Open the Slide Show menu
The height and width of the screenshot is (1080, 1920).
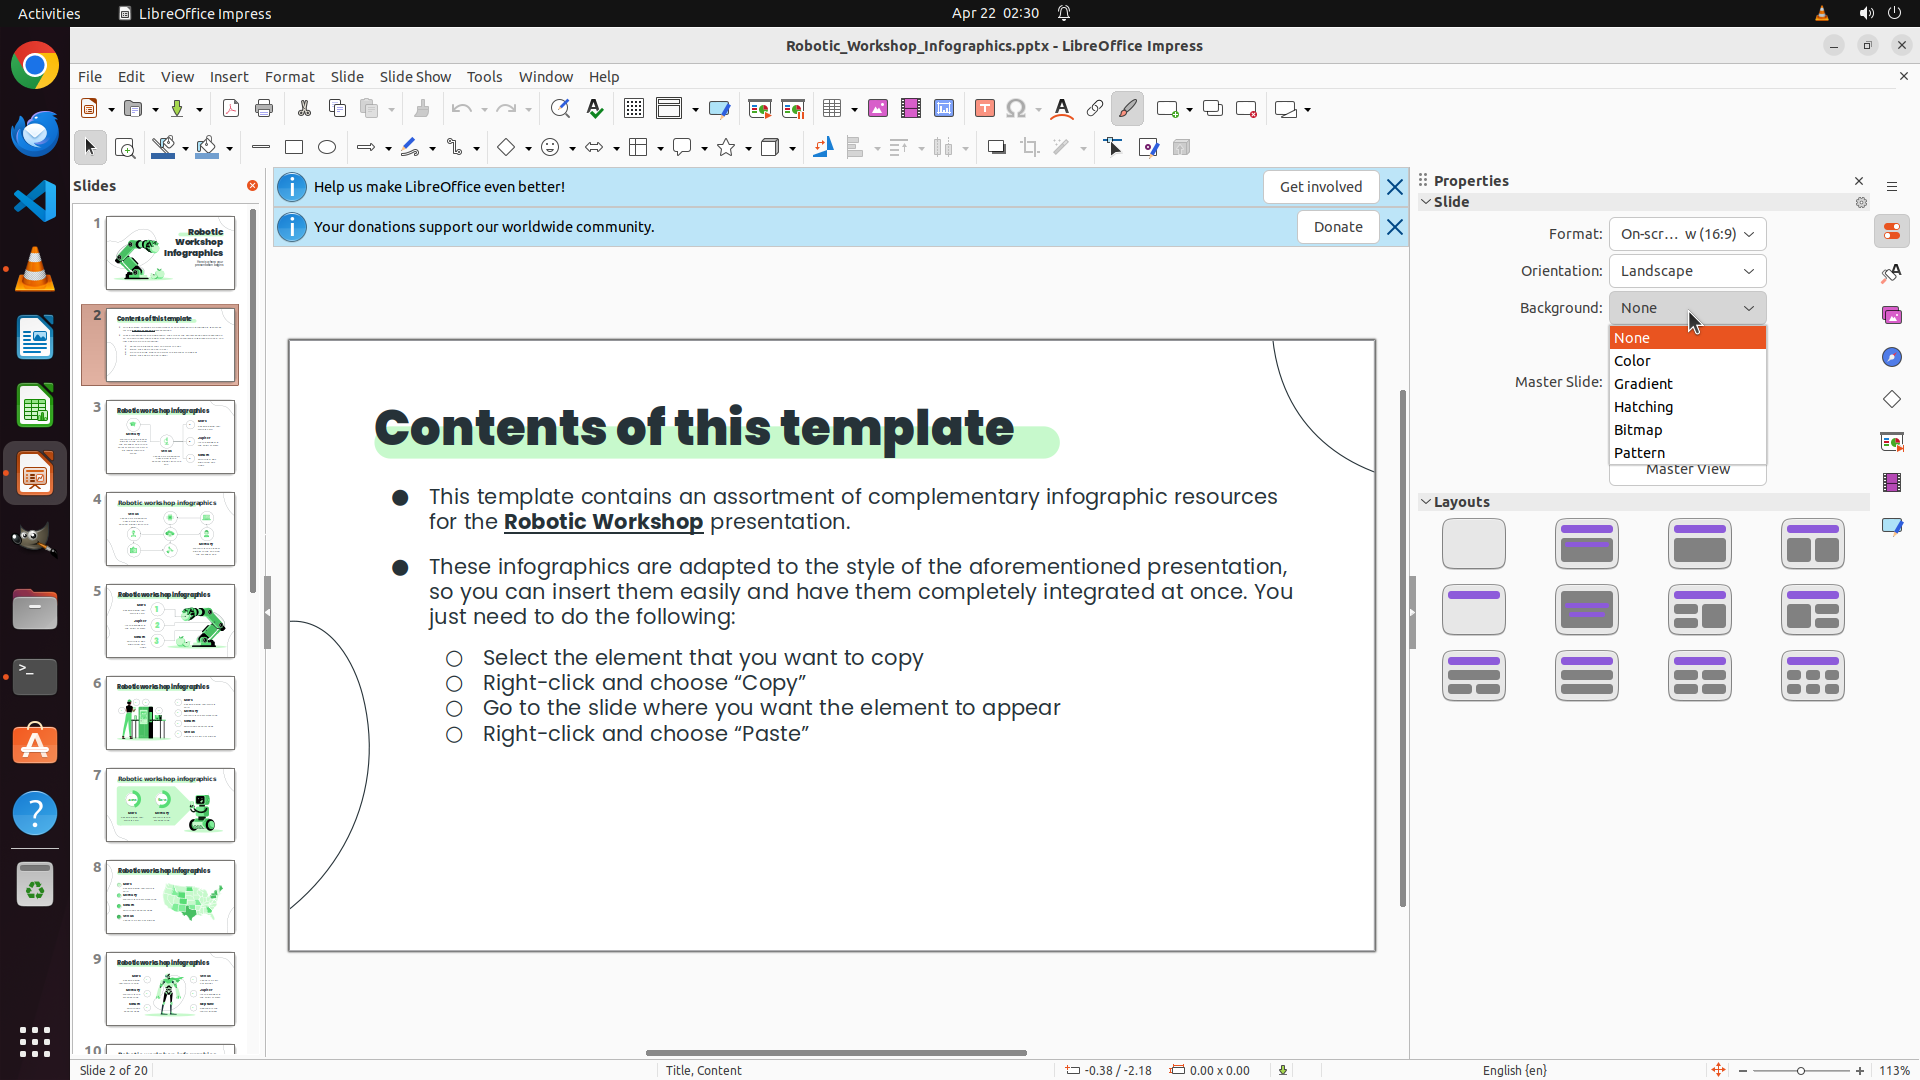[415, 77]
